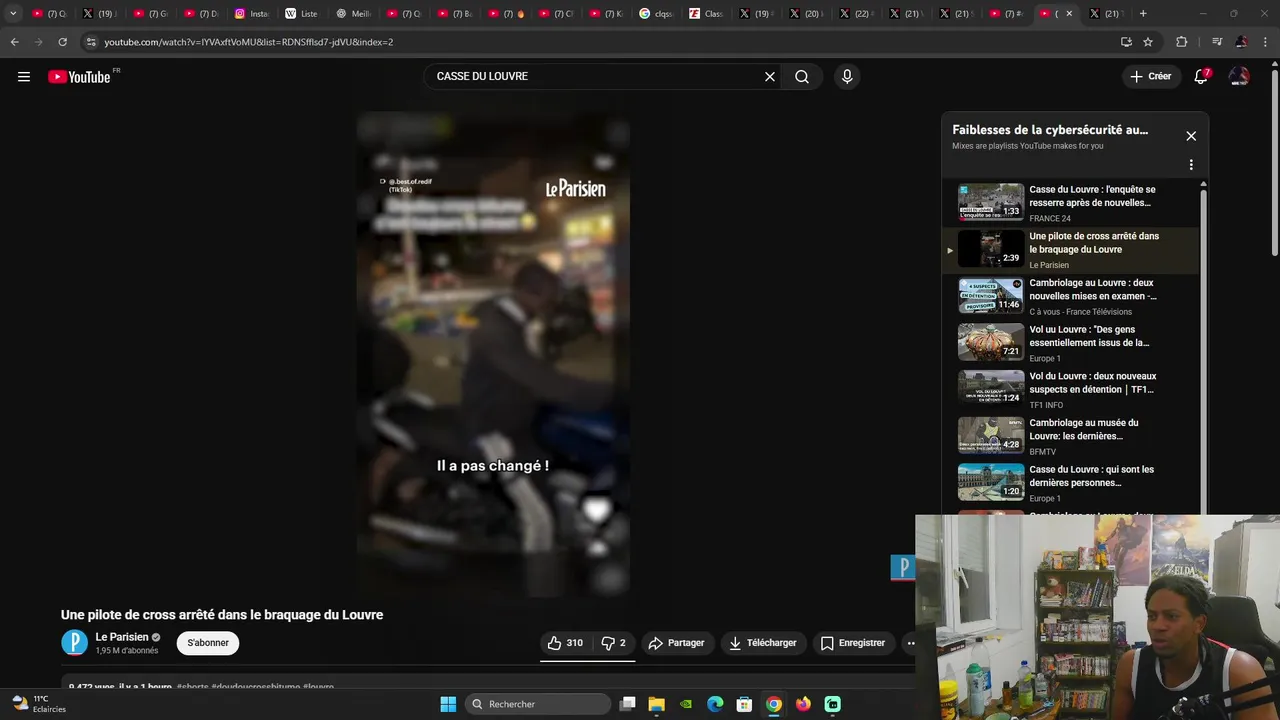
Task: Switch to the Instagram browser tab
Action: point(252,14)
